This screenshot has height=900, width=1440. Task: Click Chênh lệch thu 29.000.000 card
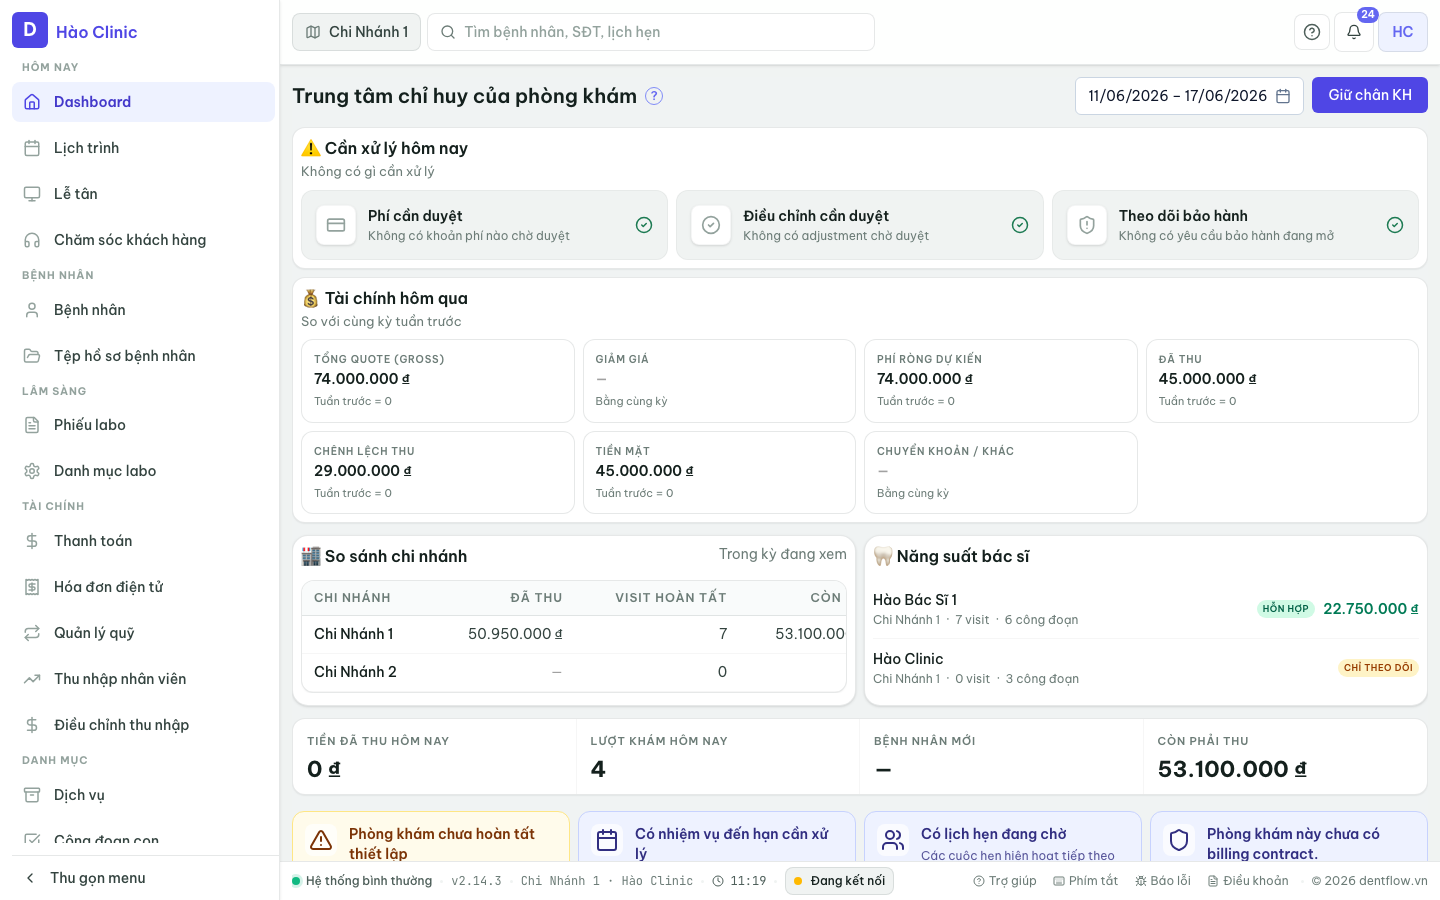point(438,473)
